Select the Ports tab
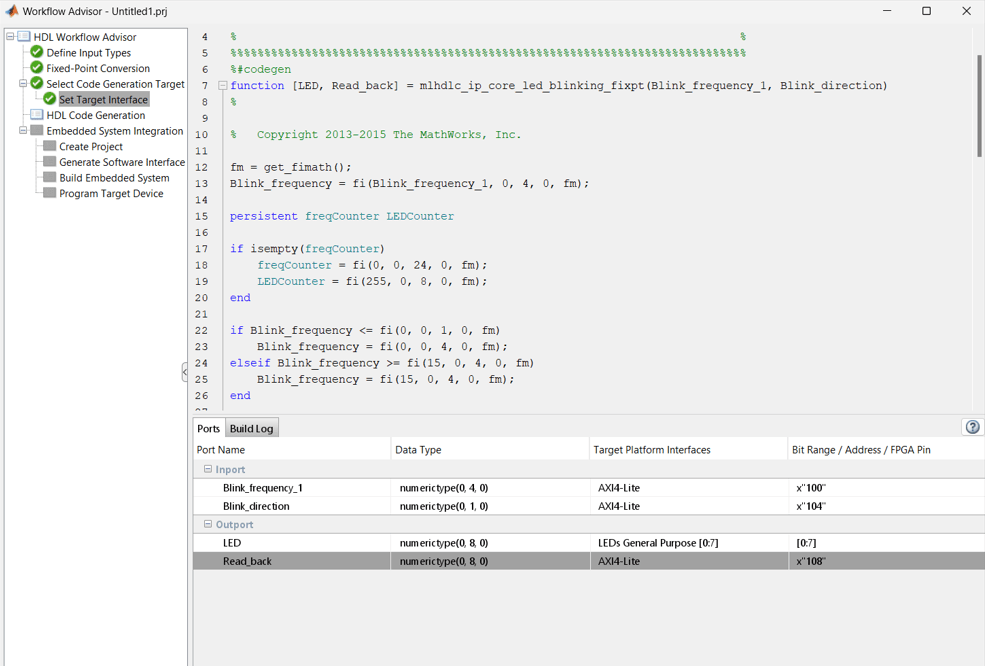Screen dimensions: 985x666 pyautogui.click(x=208, y=428)
